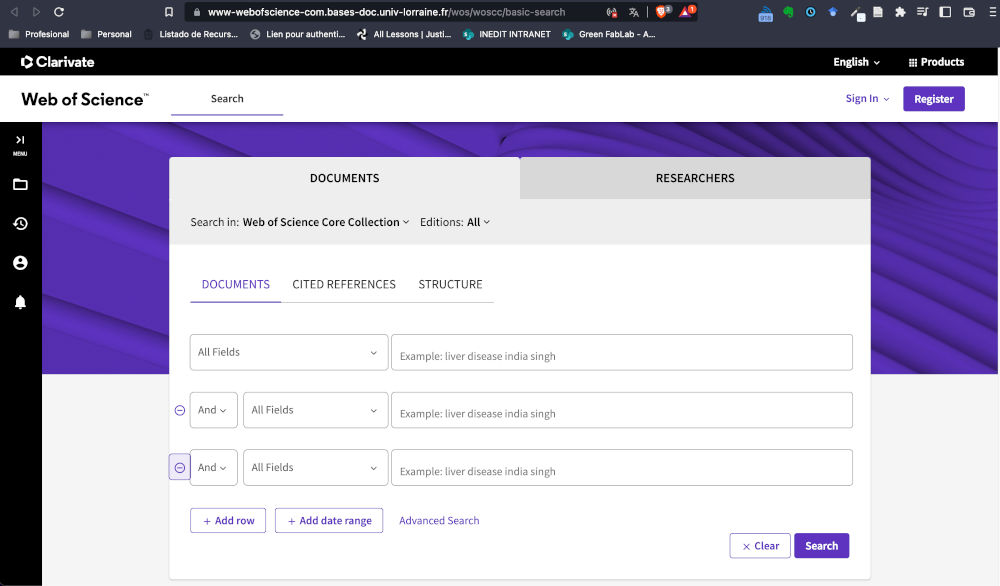Switch to the STRUCTURE tab

pos(450,284)
